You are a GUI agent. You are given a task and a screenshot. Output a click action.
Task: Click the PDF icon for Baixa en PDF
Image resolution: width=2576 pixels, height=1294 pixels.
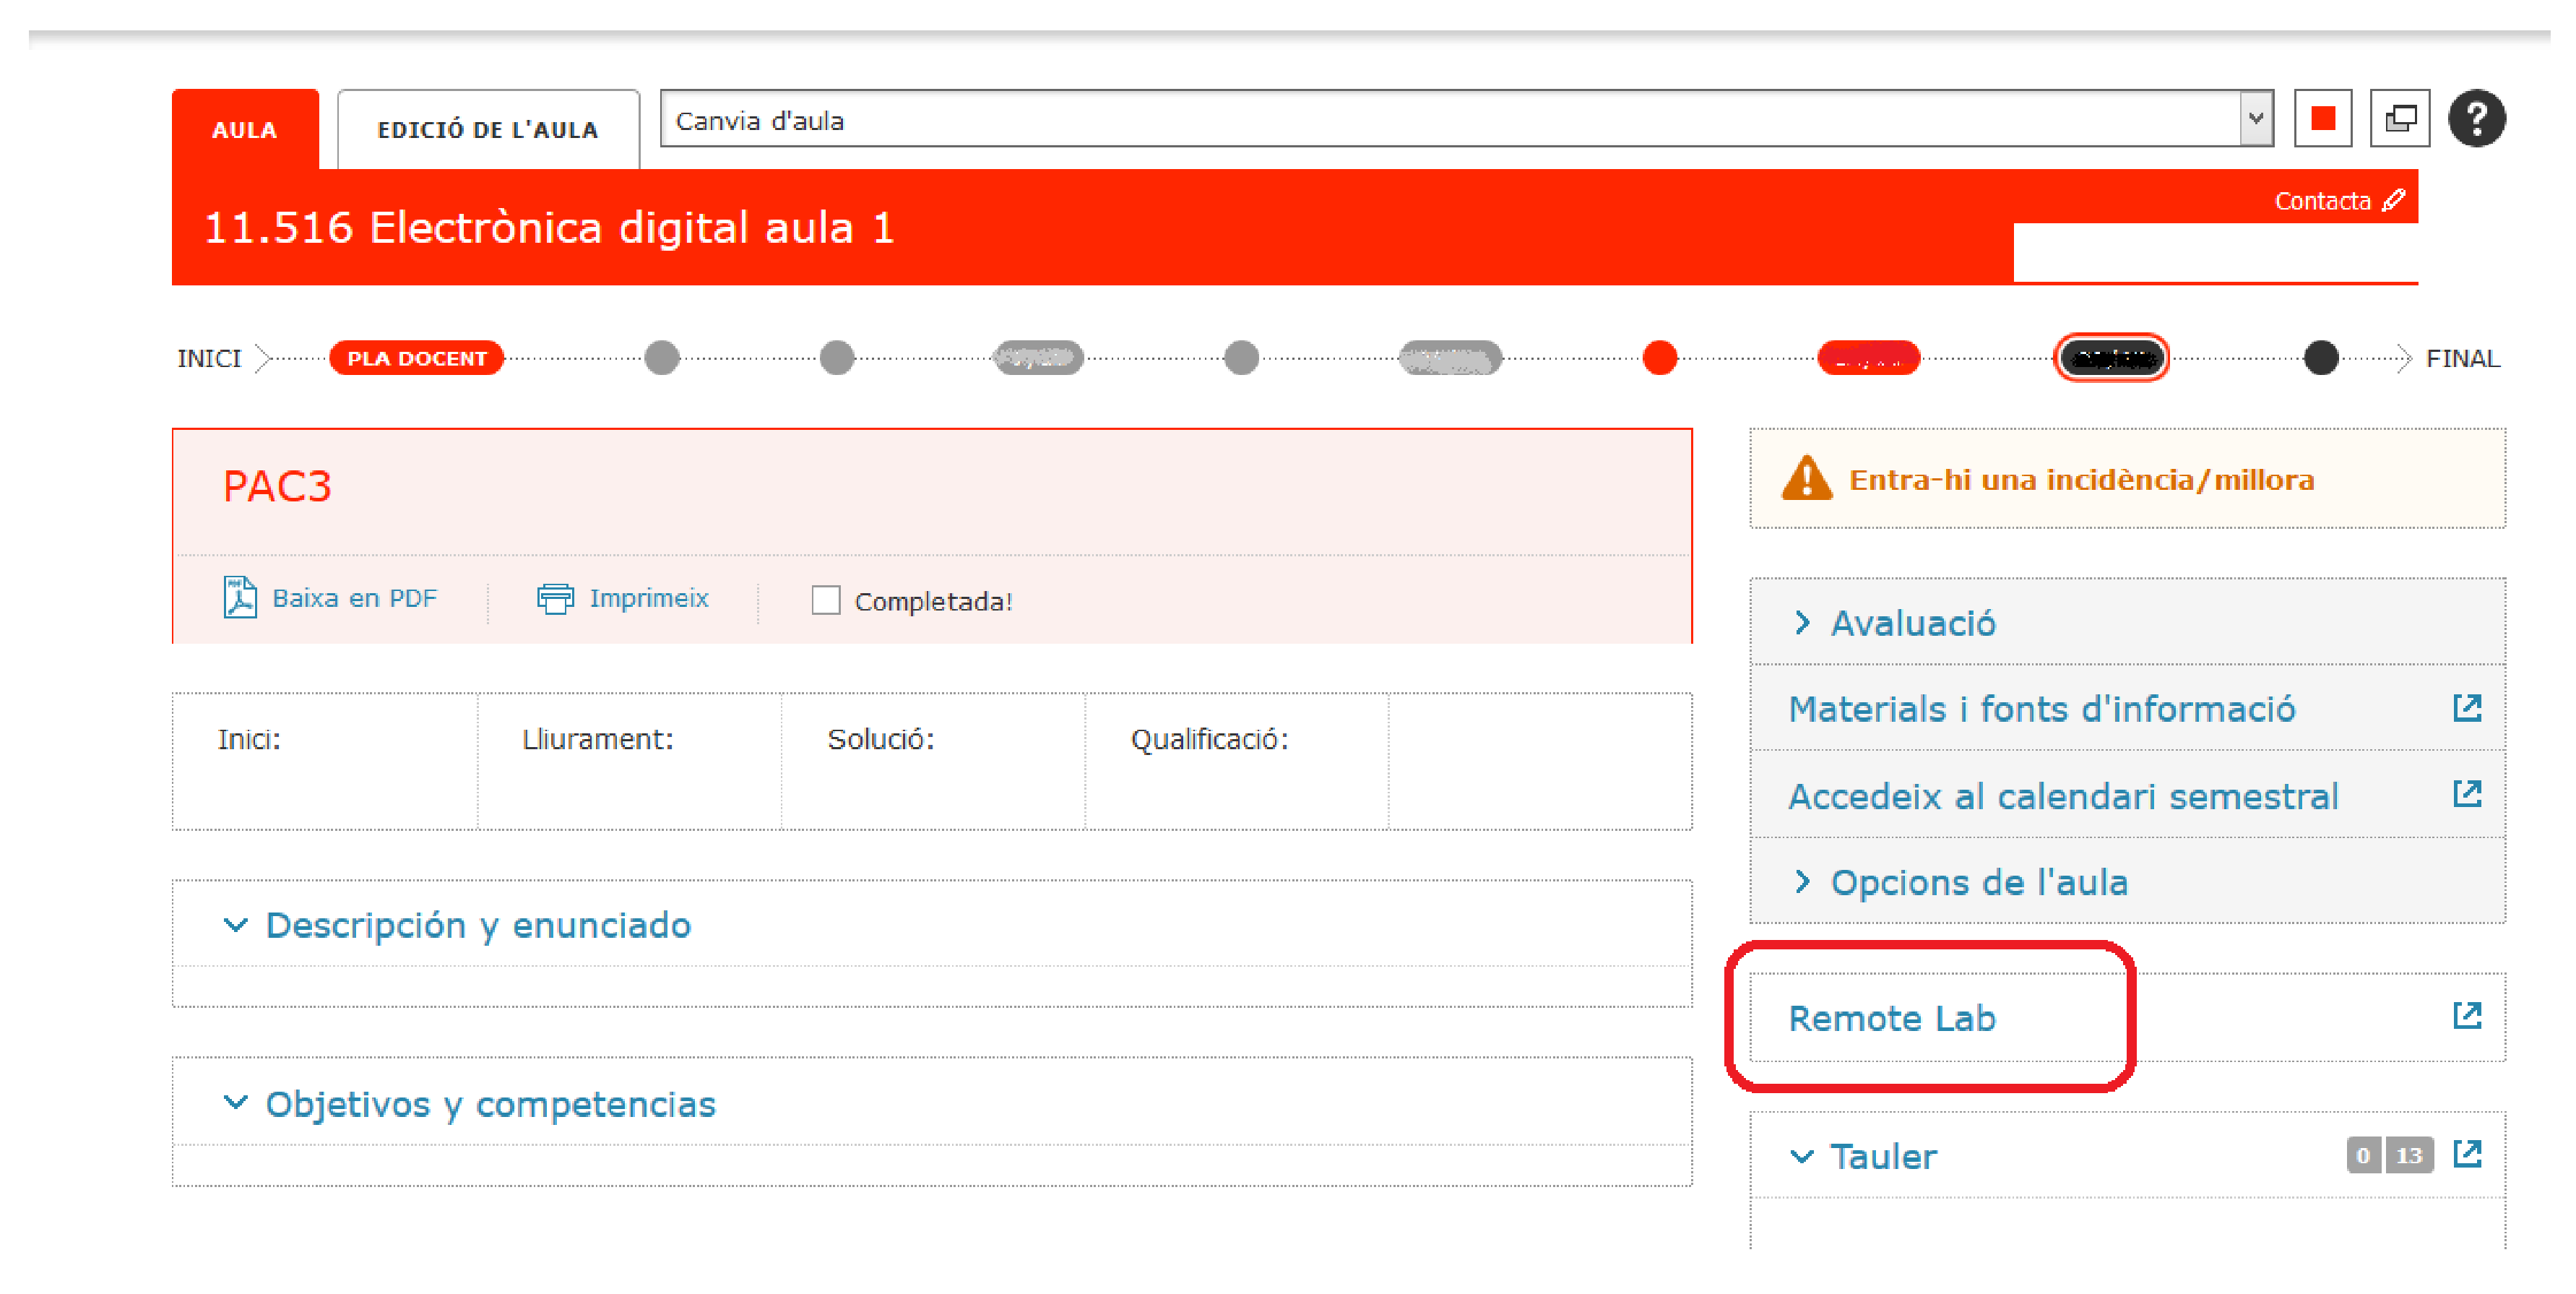(240, 598)
